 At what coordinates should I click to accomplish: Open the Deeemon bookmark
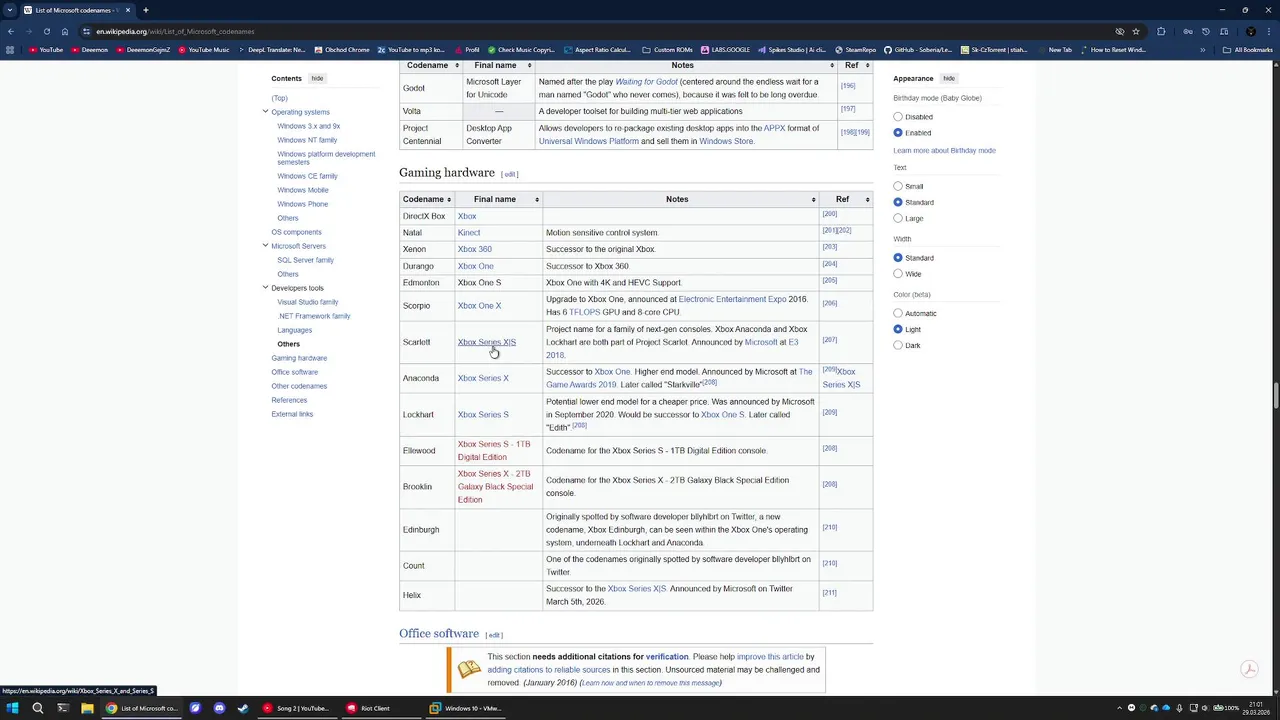point(89,49)
